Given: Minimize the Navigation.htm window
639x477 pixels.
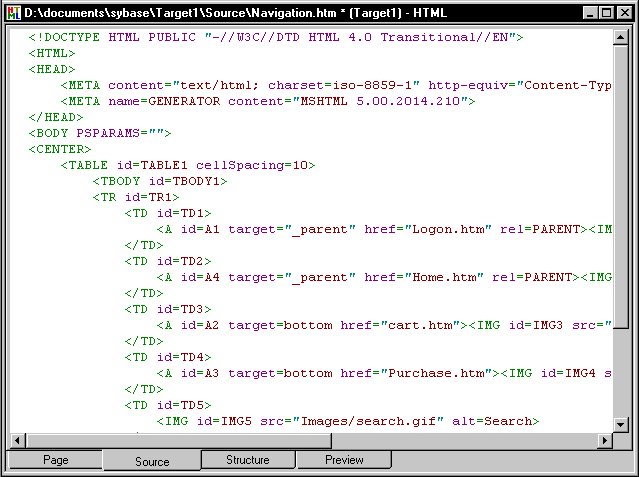Looking at the screenshot, I should 590,13.
